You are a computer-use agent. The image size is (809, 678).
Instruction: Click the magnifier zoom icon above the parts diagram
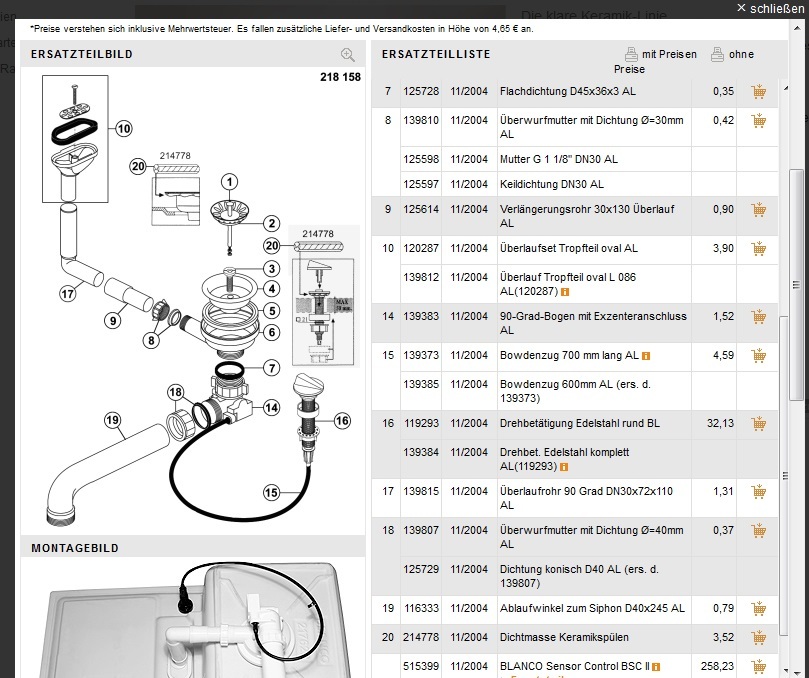(347, 55)
